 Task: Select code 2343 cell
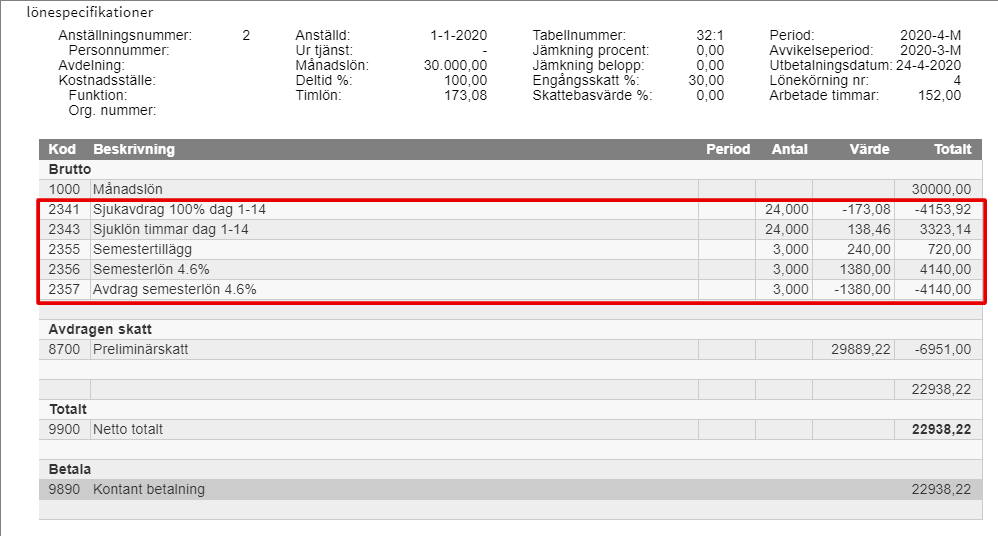point(64,229)
